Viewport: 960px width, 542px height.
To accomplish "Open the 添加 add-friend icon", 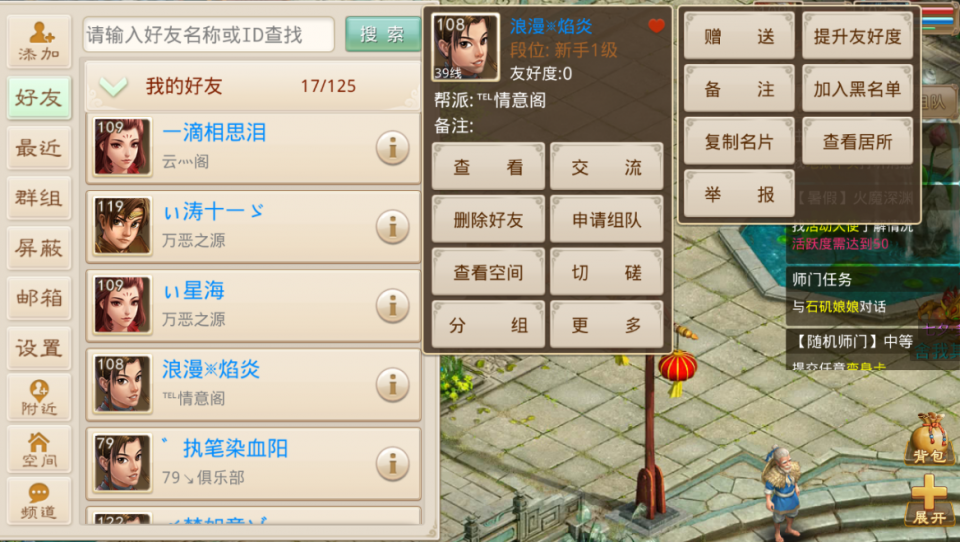I will (39, 41).
